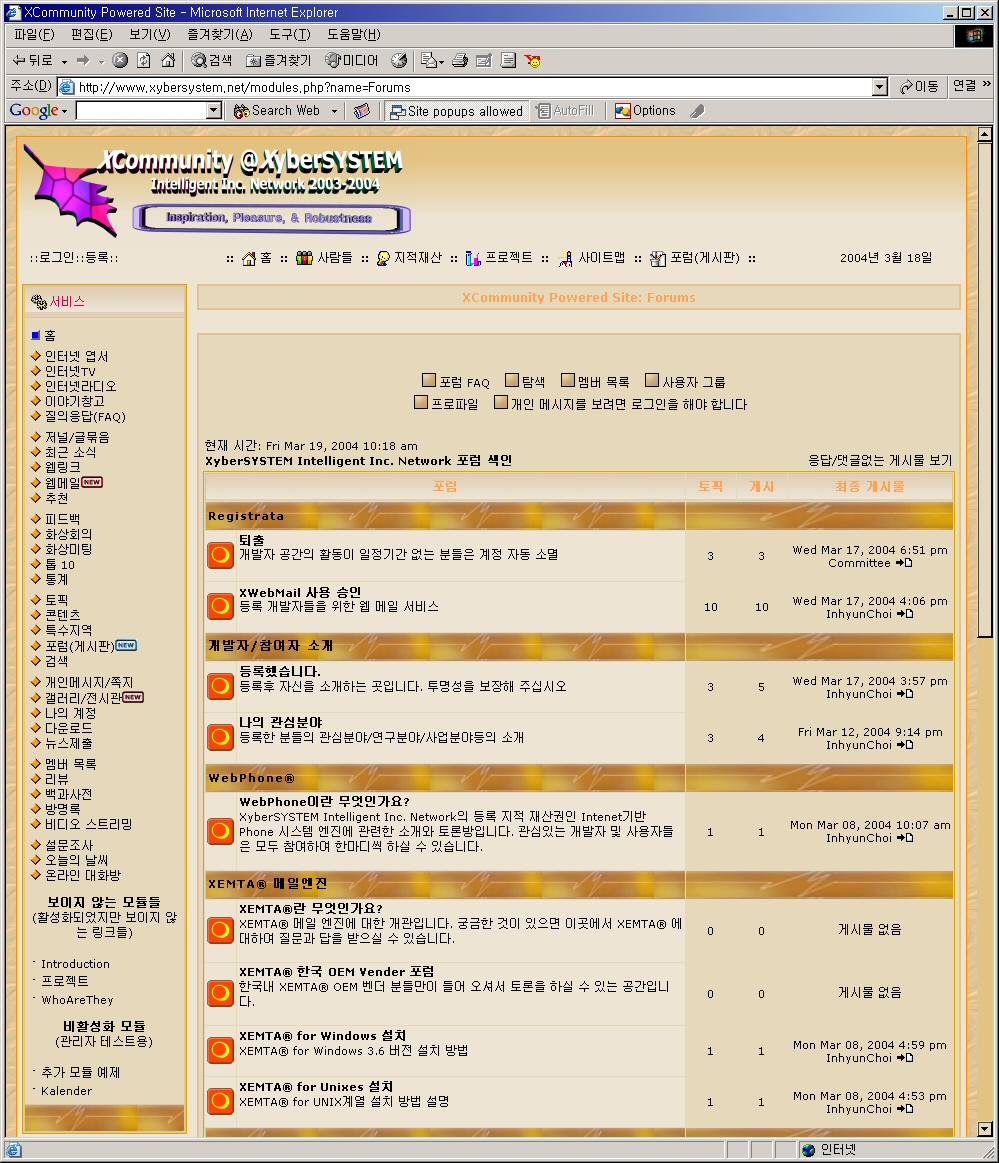Click the Print icon in the toolbar
The image size is (999, 1163).
pos(460,61)
